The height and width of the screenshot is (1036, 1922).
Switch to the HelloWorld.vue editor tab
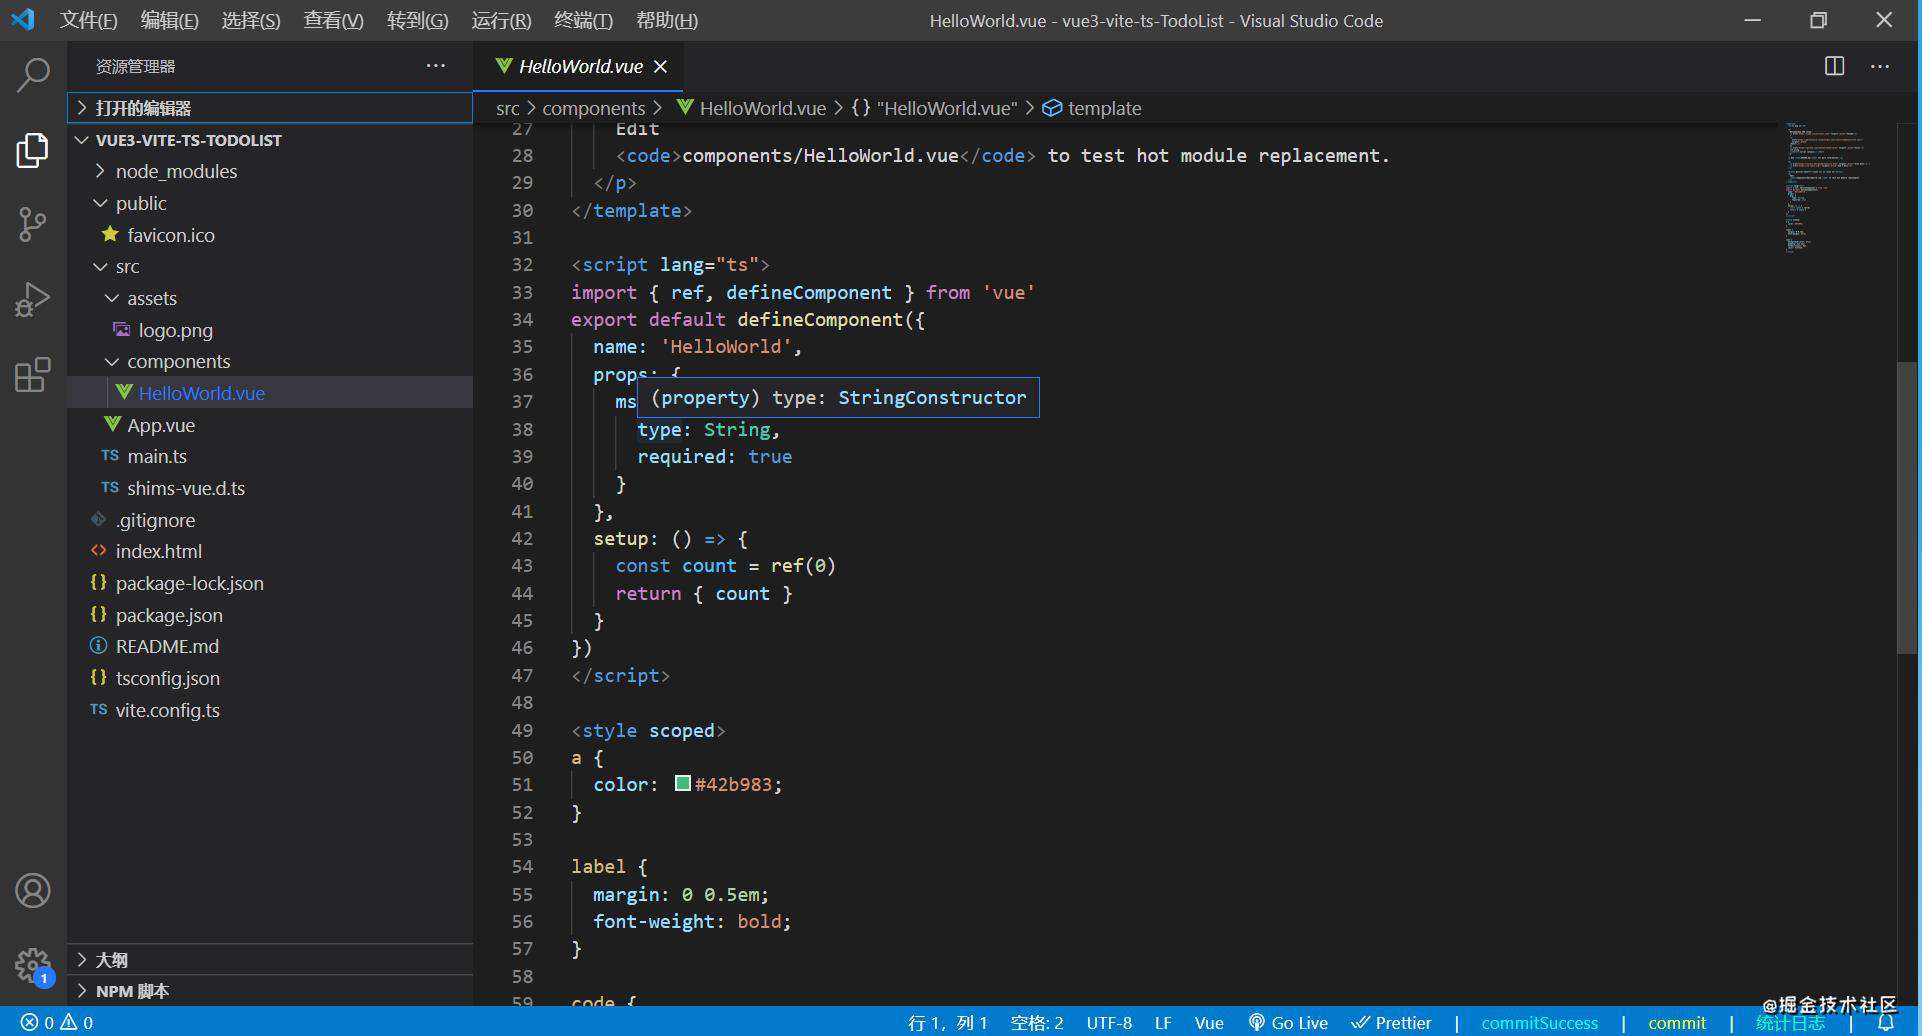click(x=580, y=66)
